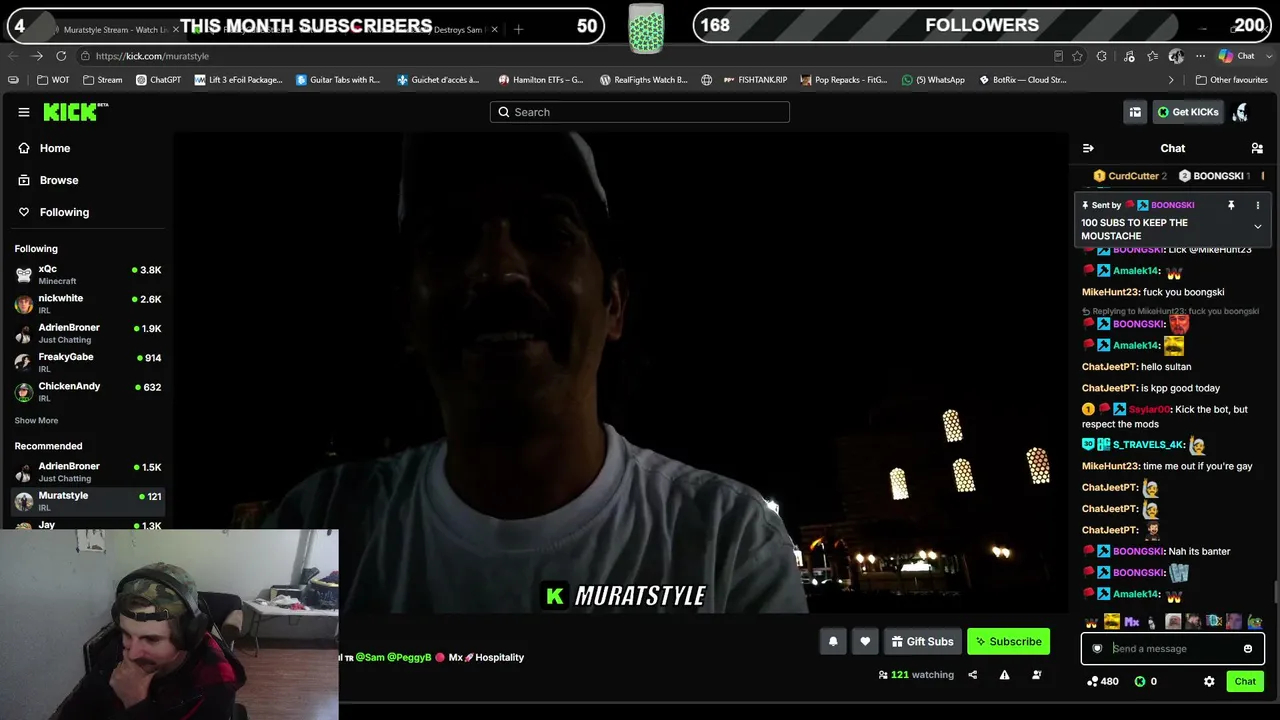Open the Kick hamburger sidebar menu
This screenshot has width=1280, height=720.
click(x=24, y=112)
